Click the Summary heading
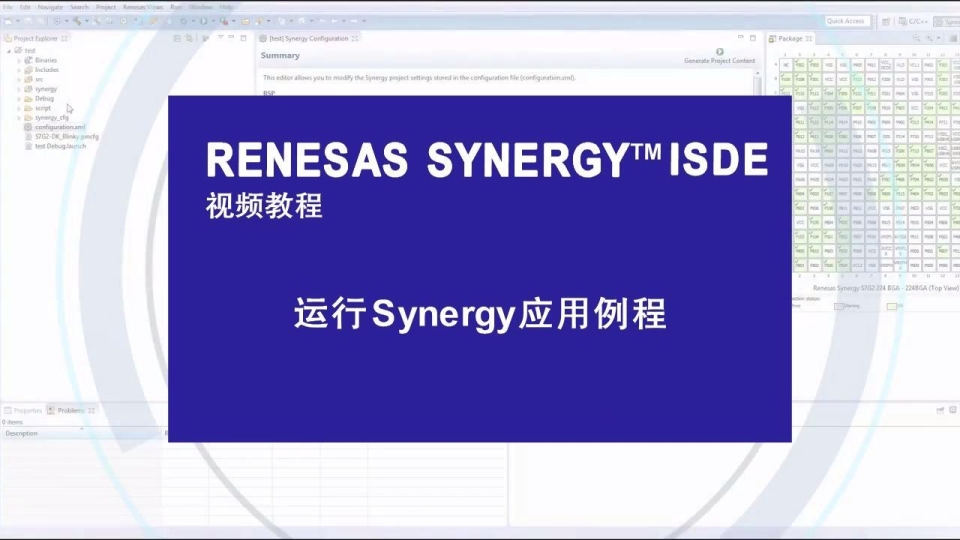Image resolution: width=960 pixels, height=540 pixels. pos(280,56)
